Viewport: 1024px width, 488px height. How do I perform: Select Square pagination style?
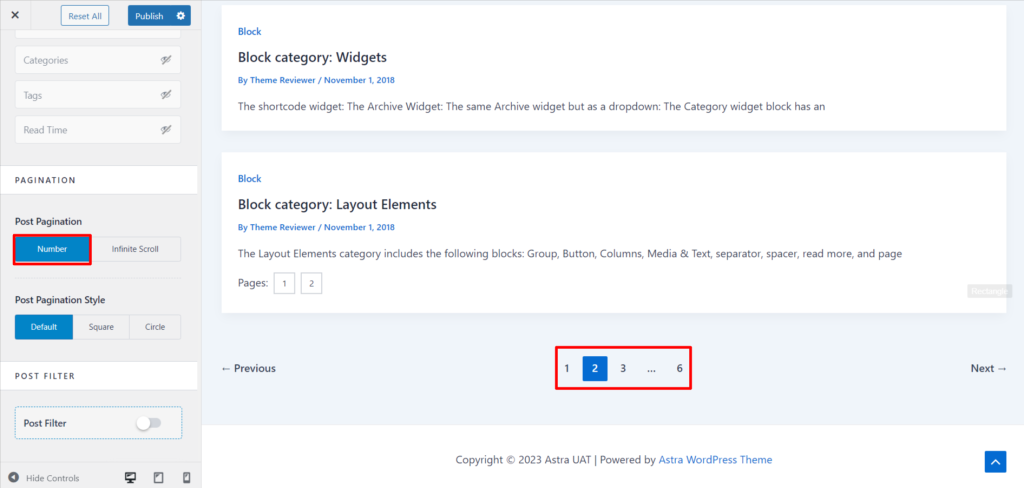tap(101, 327)
